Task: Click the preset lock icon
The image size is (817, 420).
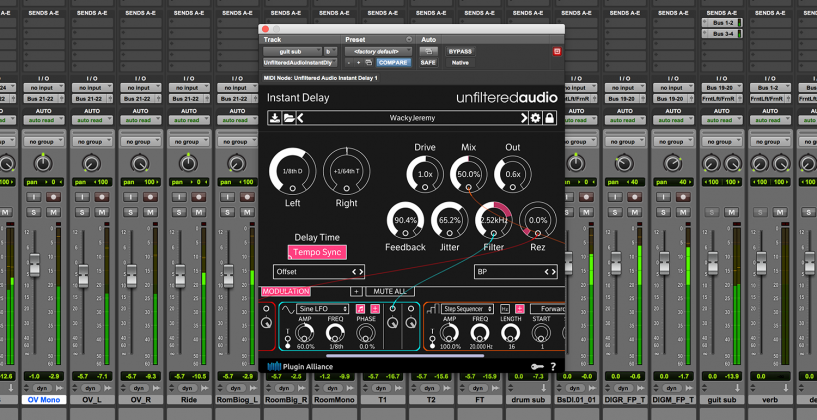Action: pos(549,118)
